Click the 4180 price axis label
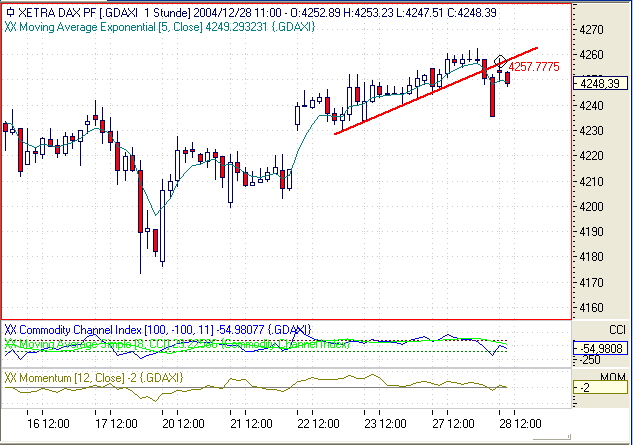The image size is (633, 445). [591, 257]
